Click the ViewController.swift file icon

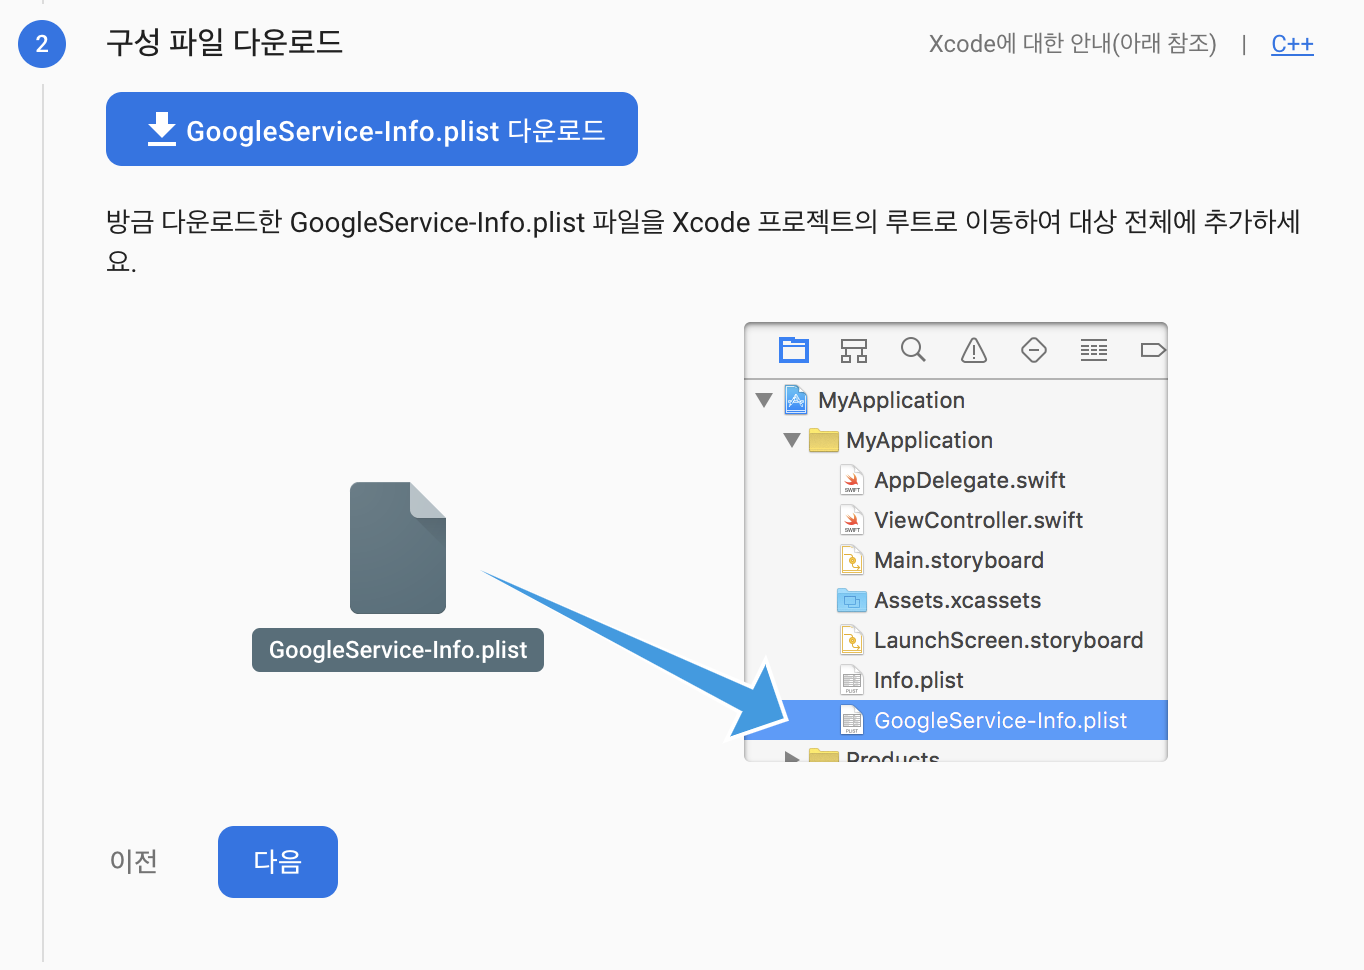(x=852, y=520)
